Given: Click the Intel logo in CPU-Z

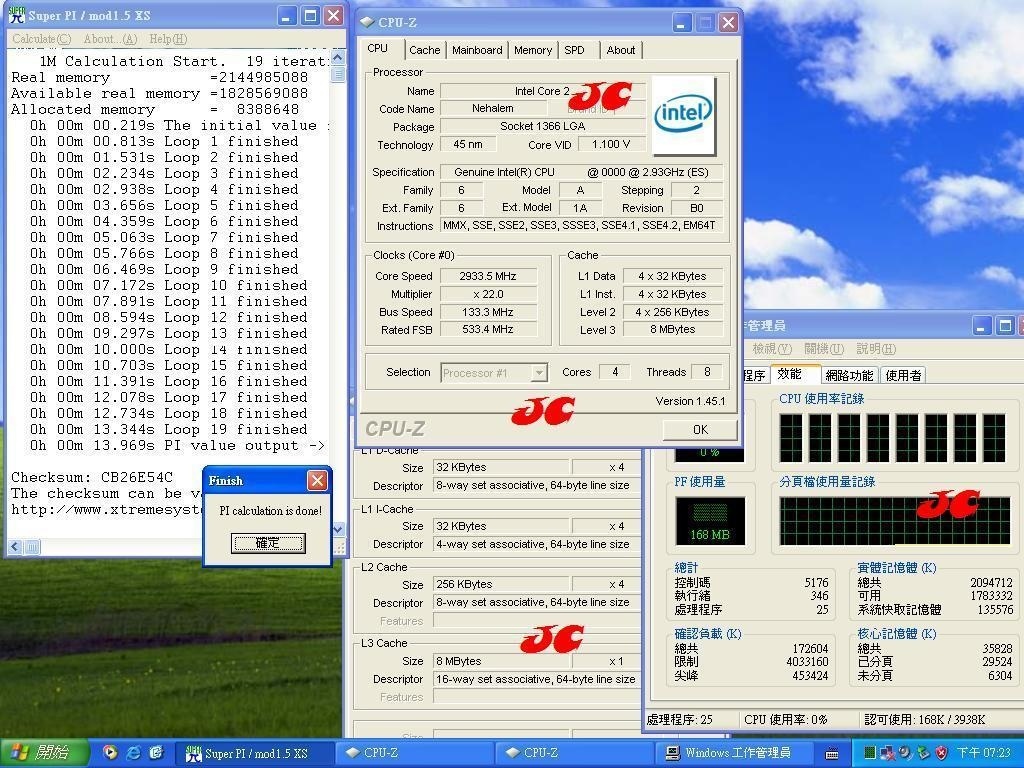Looking at the screenshot, I should (683, 114).
